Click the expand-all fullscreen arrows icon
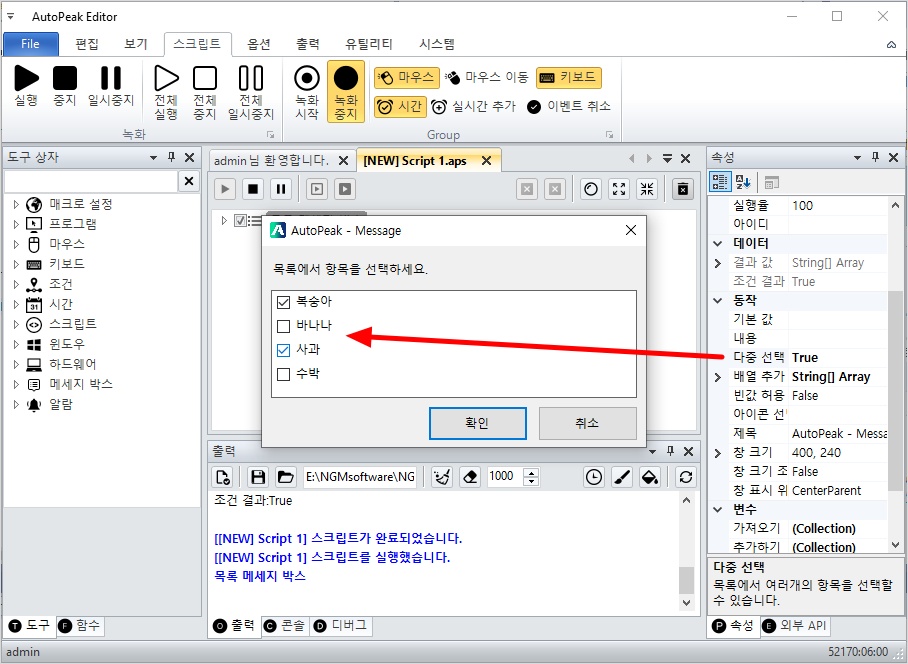The width and height of the screenshot is (908, 664). (x=619, y=189)
